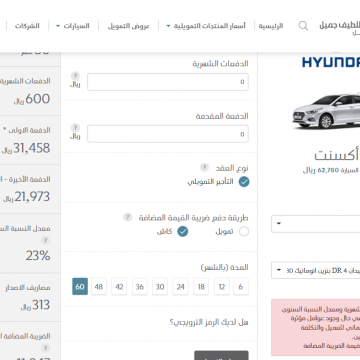Viewport: 360px width, 360px height.
Task: Select the التأجير التمويلي contract option
Action: [x=244, y=182]
